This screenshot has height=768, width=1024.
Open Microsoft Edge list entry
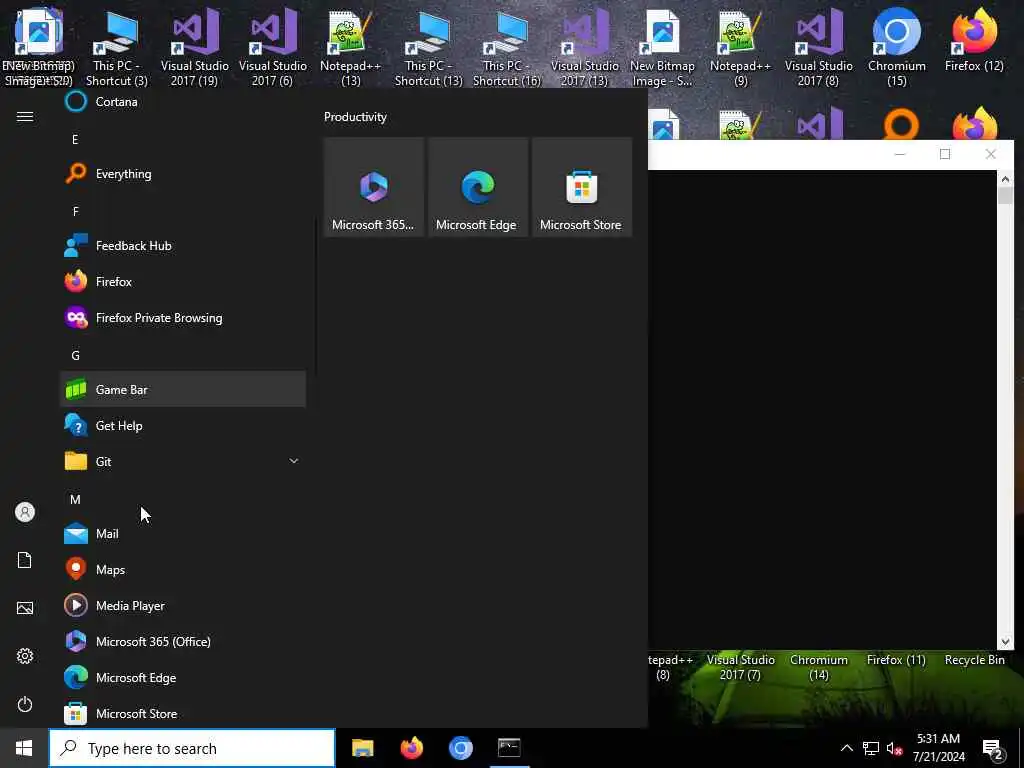pos(183,677)
